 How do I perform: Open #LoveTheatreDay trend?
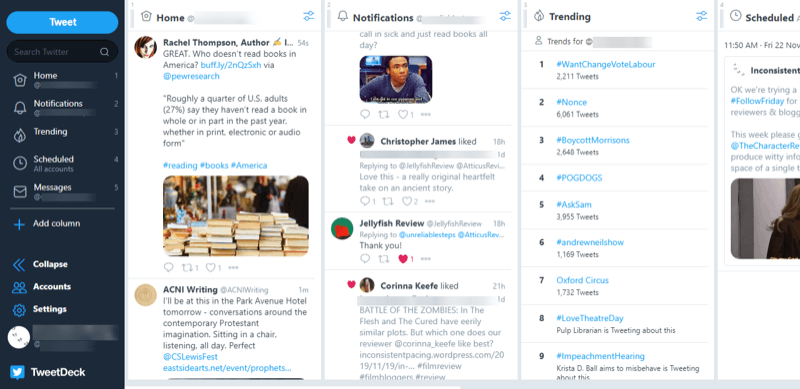tap(590, 318)
